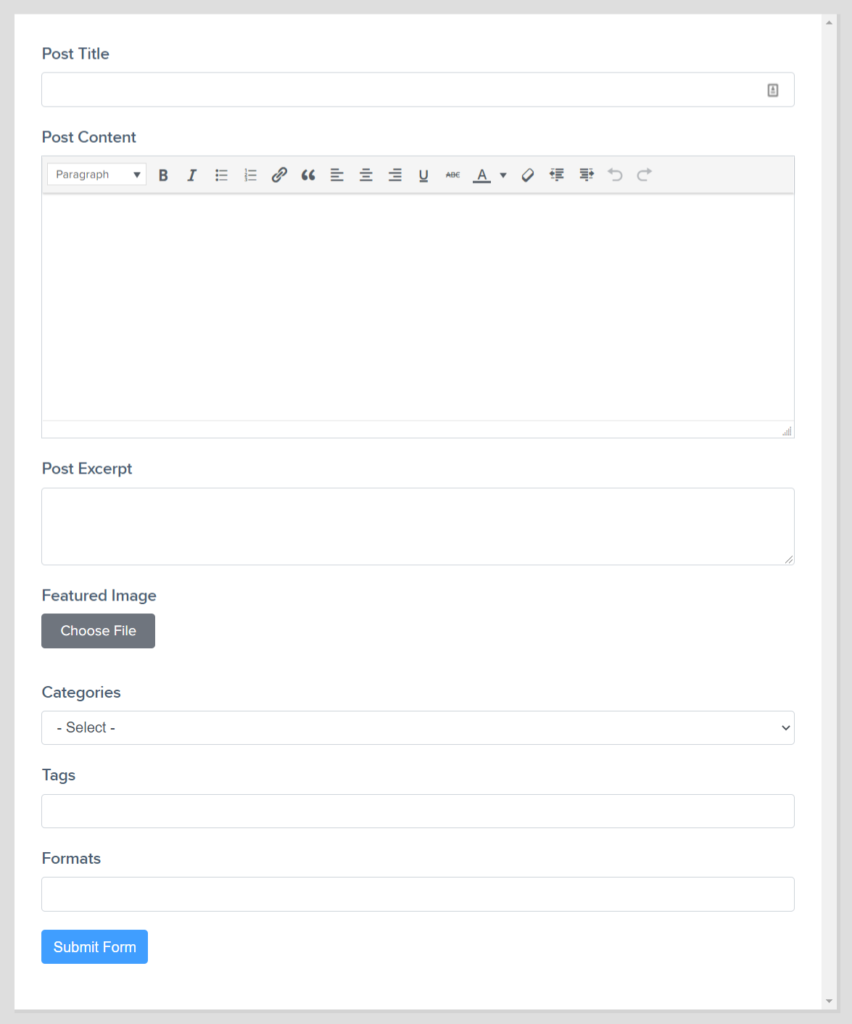
Task: Apply underline formatting
Action: coord(423,175)
